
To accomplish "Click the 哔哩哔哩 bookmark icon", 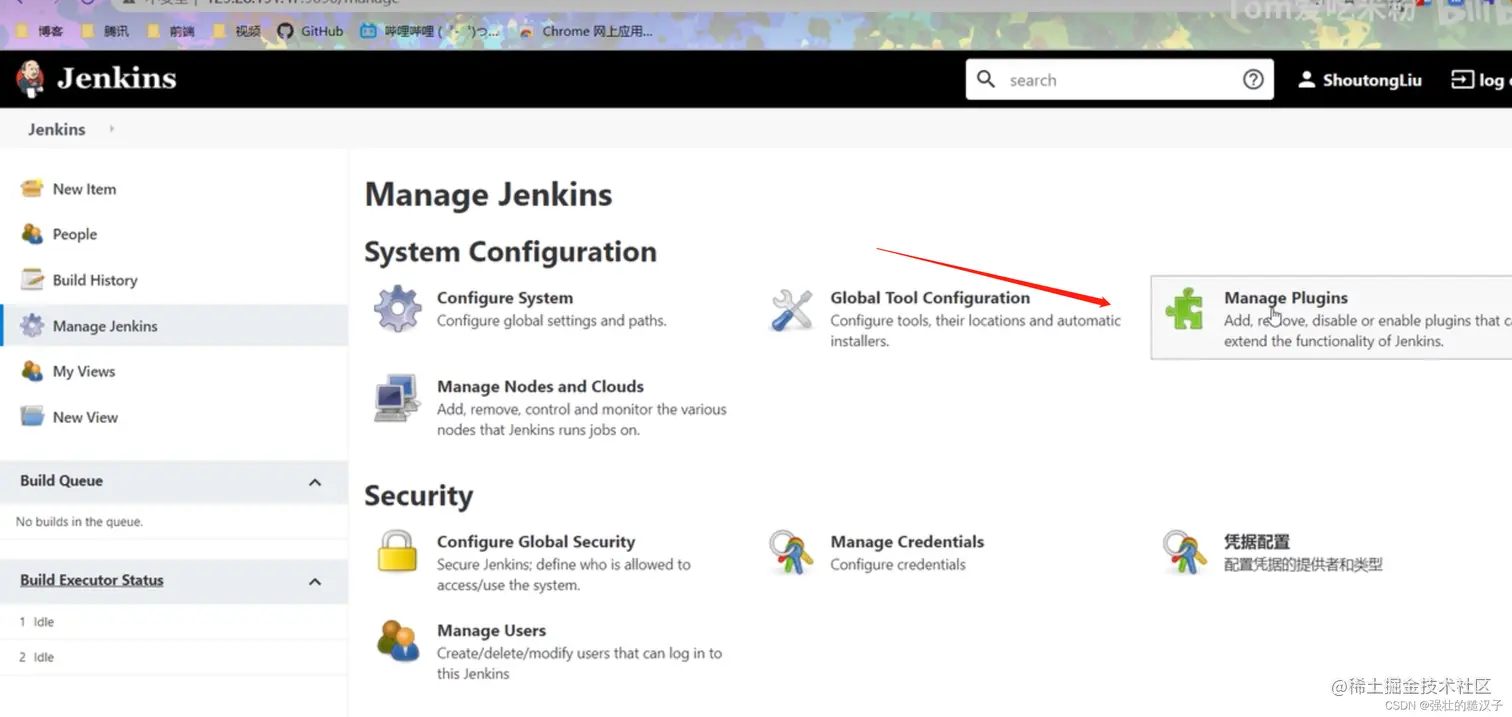I will pos(368,31).
